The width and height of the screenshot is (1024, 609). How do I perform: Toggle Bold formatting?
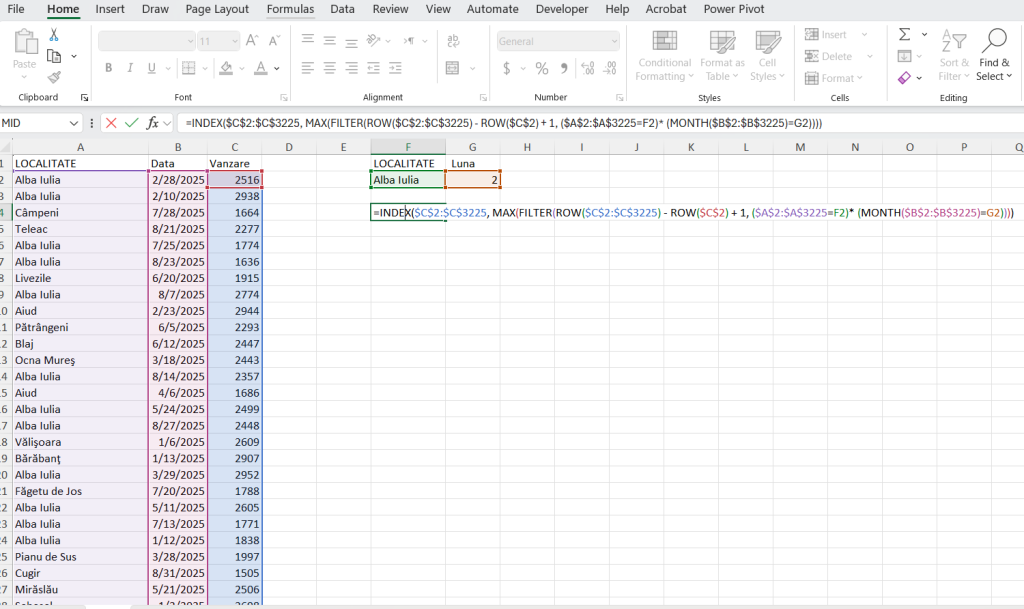coord(108,68)
